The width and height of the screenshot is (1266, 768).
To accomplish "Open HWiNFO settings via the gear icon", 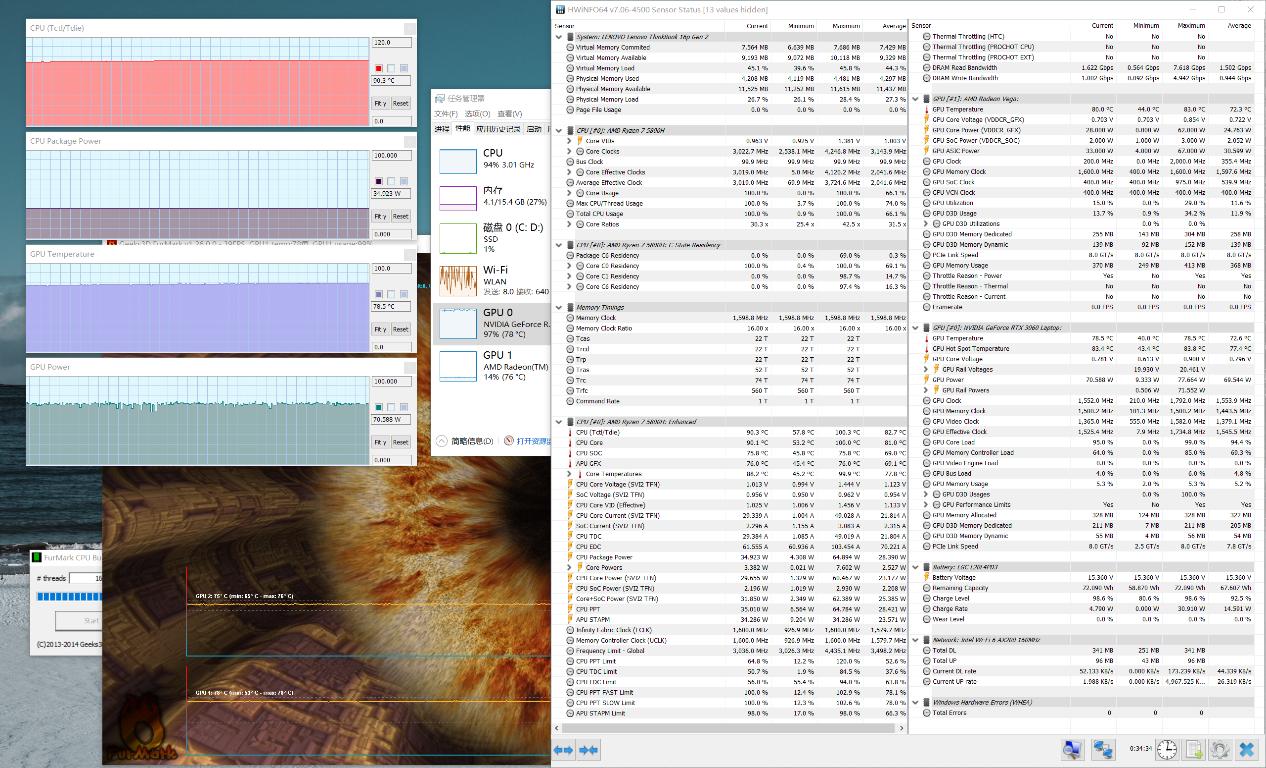I will click(x=1218, y=749).
